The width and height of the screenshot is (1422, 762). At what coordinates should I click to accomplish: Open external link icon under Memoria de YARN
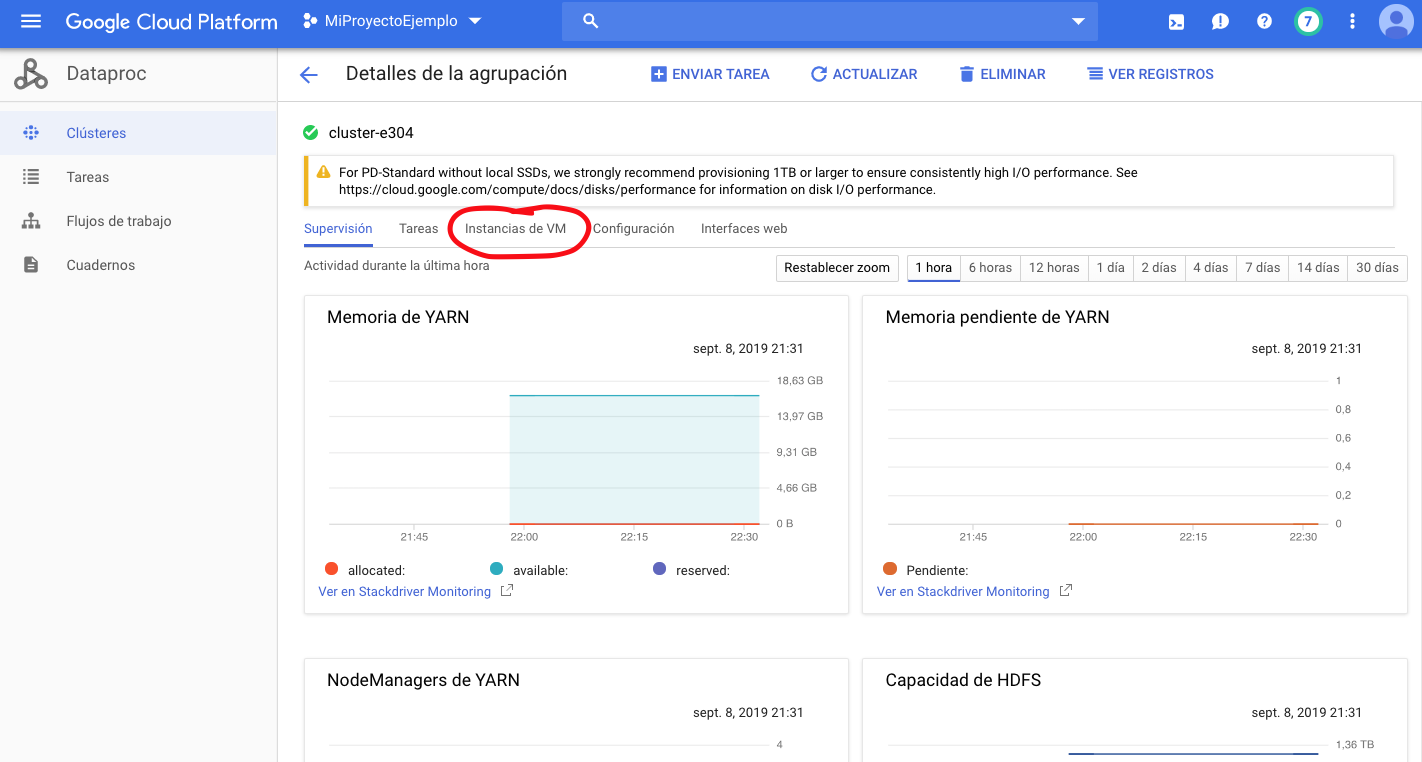point(507,591)
